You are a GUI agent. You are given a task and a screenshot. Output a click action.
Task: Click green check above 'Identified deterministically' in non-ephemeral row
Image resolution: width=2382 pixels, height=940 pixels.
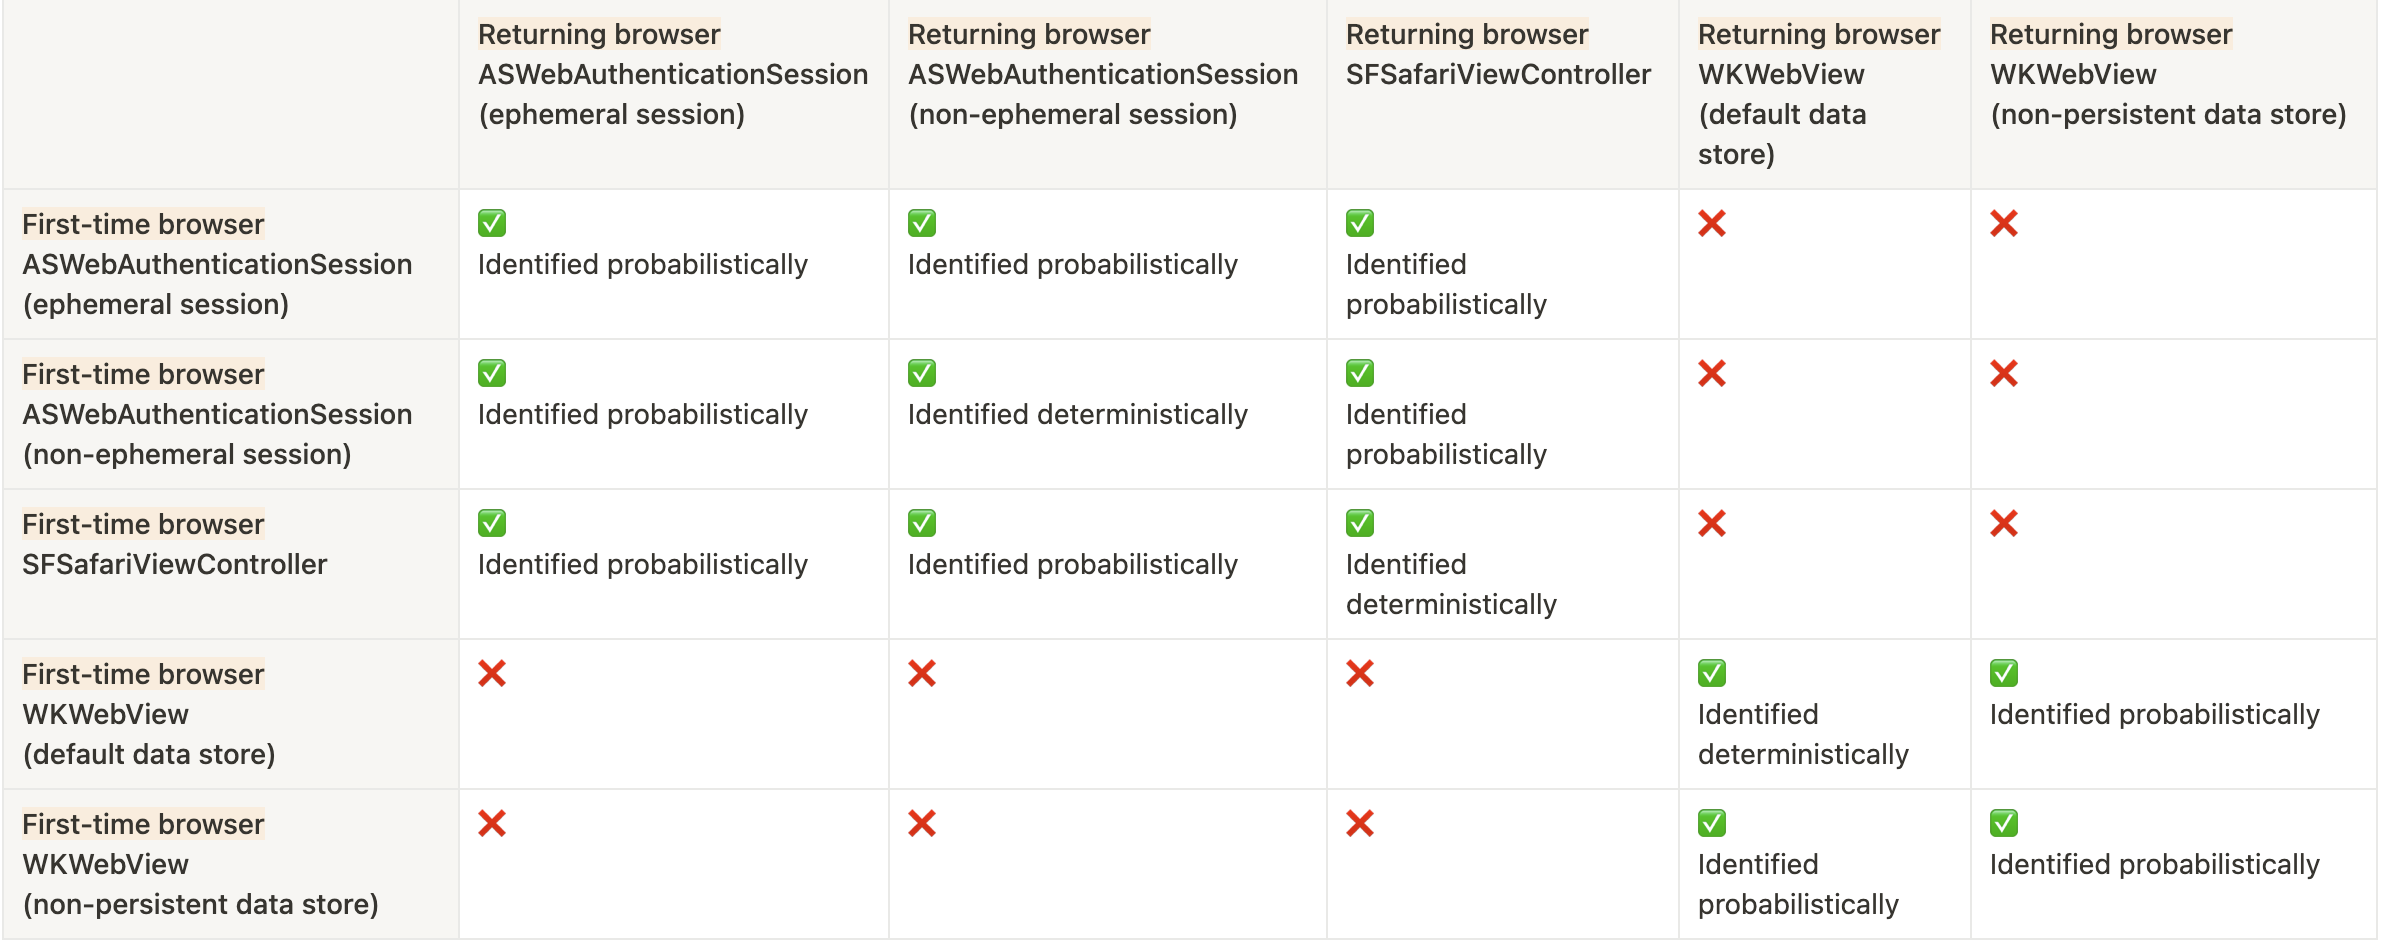tap(922, 373)
